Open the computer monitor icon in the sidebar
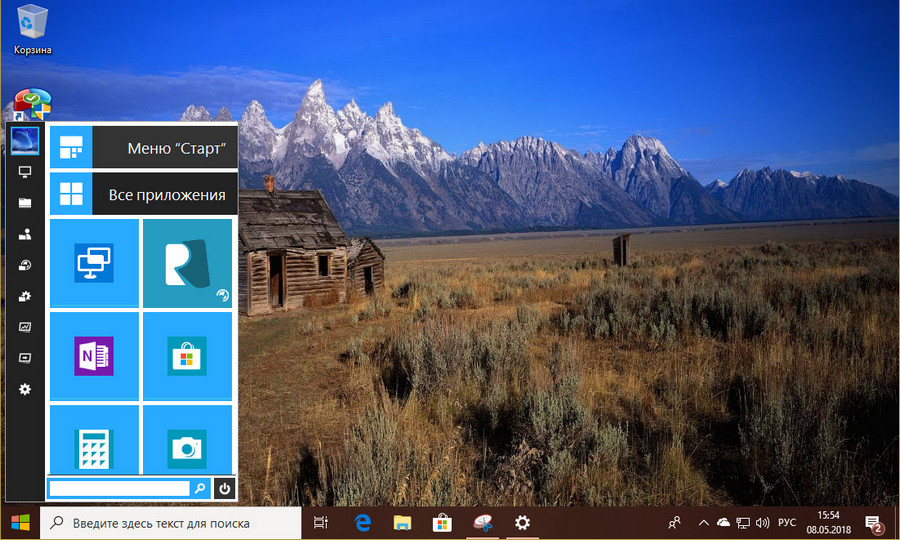 pos(25,172)
